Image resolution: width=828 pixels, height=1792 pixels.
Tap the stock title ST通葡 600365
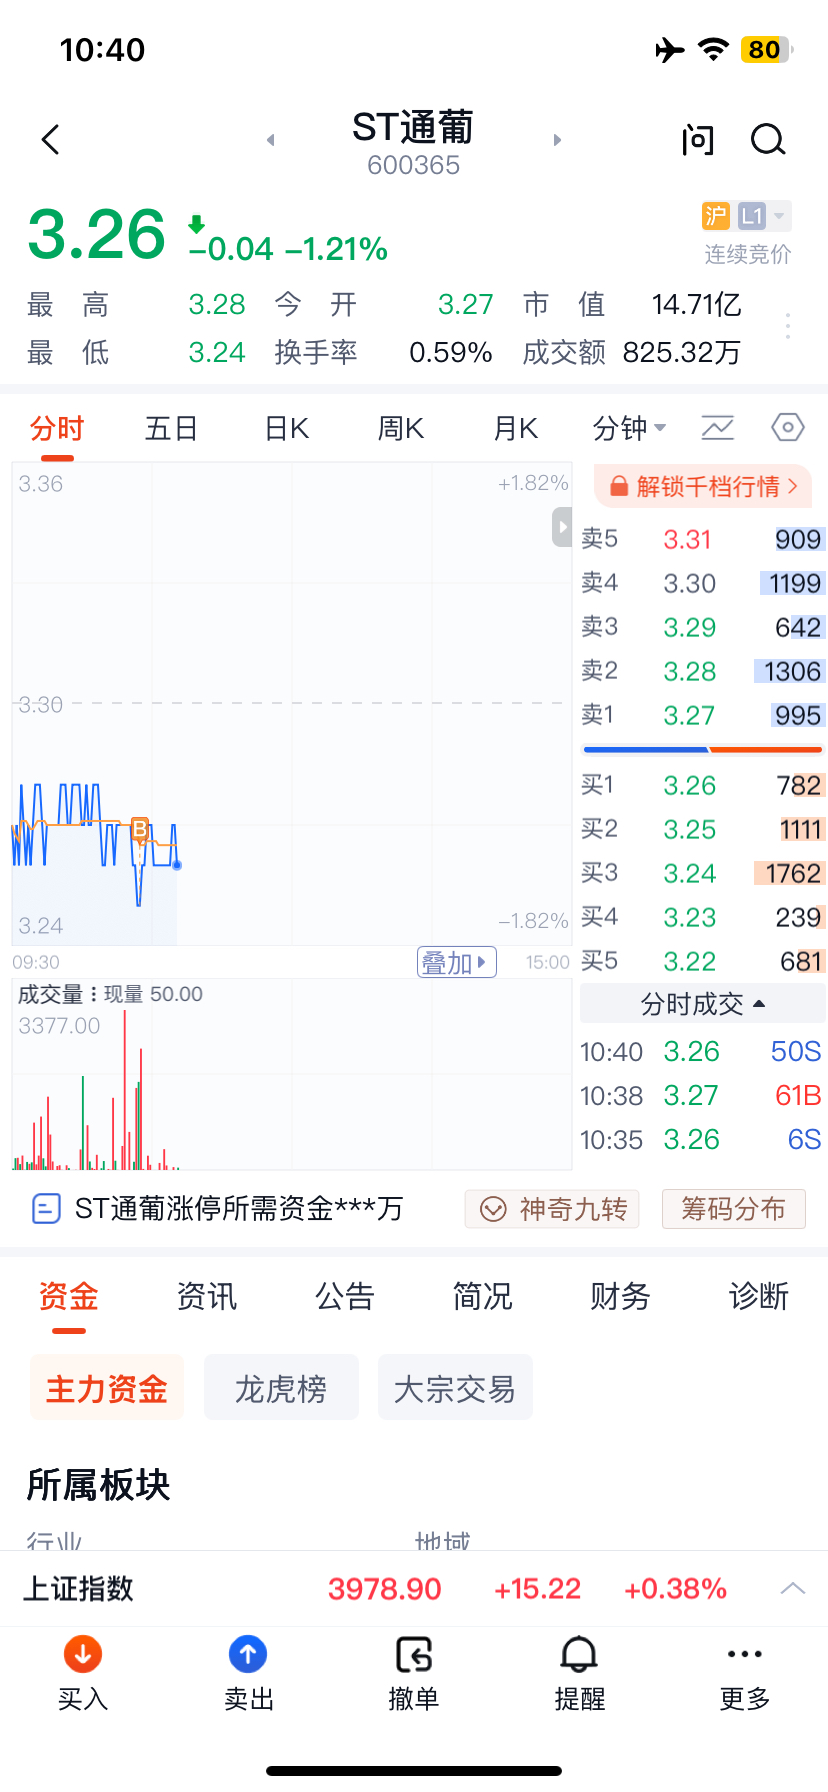[x=413, y=142]
